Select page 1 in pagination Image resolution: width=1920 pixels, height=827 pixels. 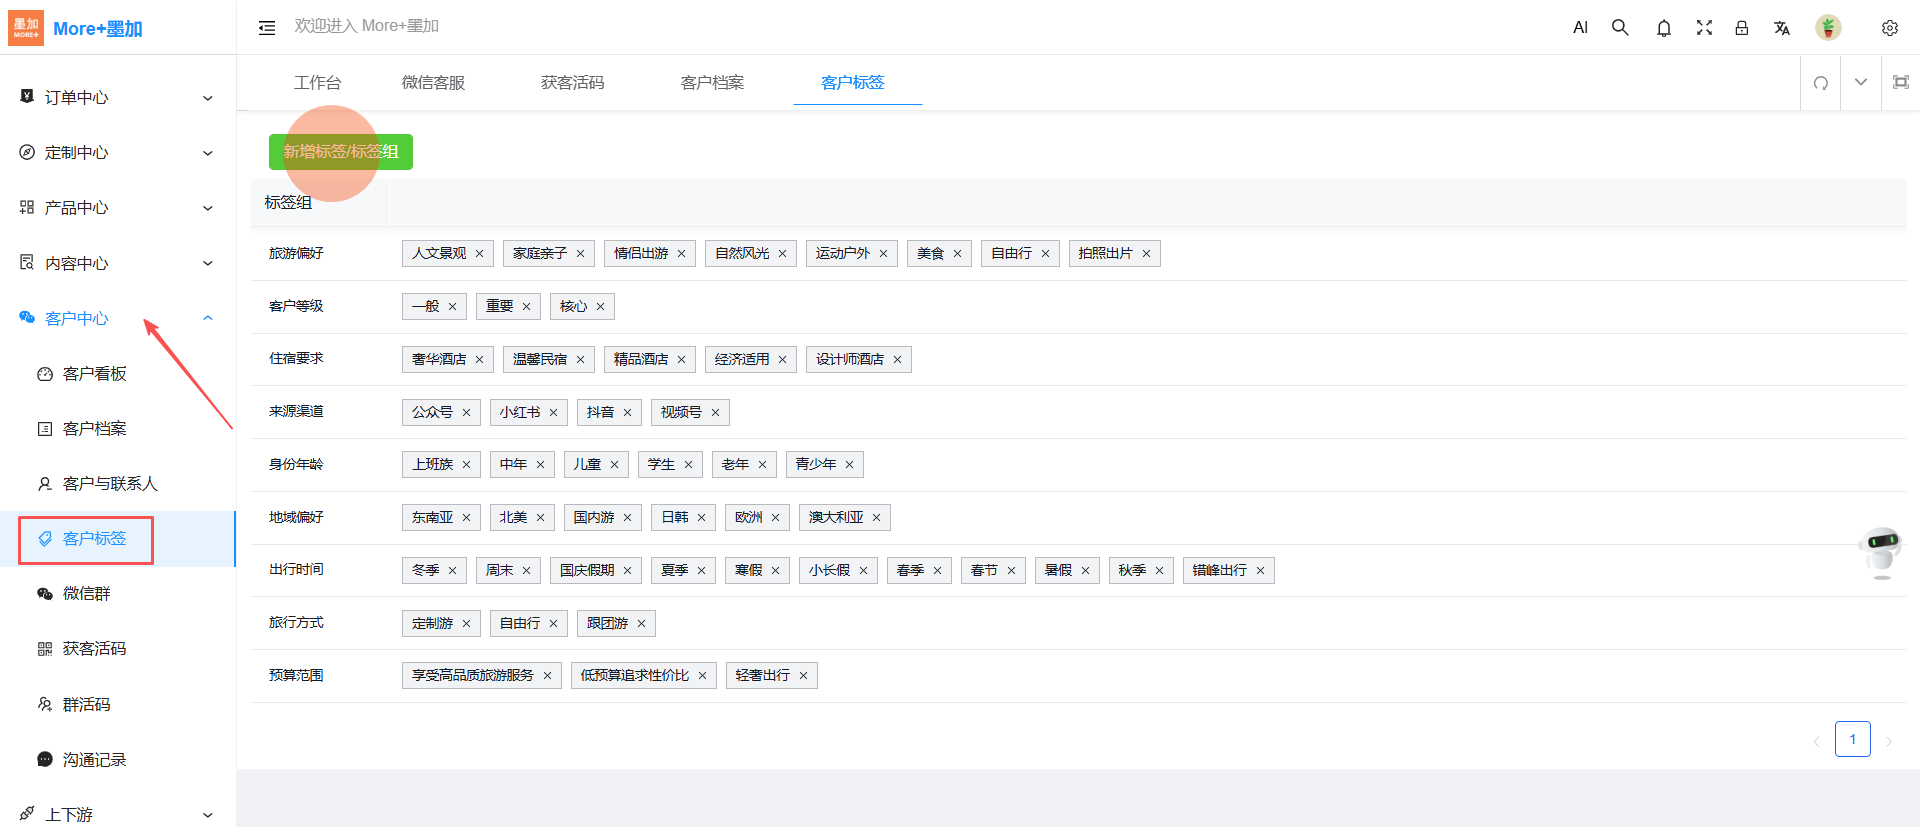pos(1852,740)
